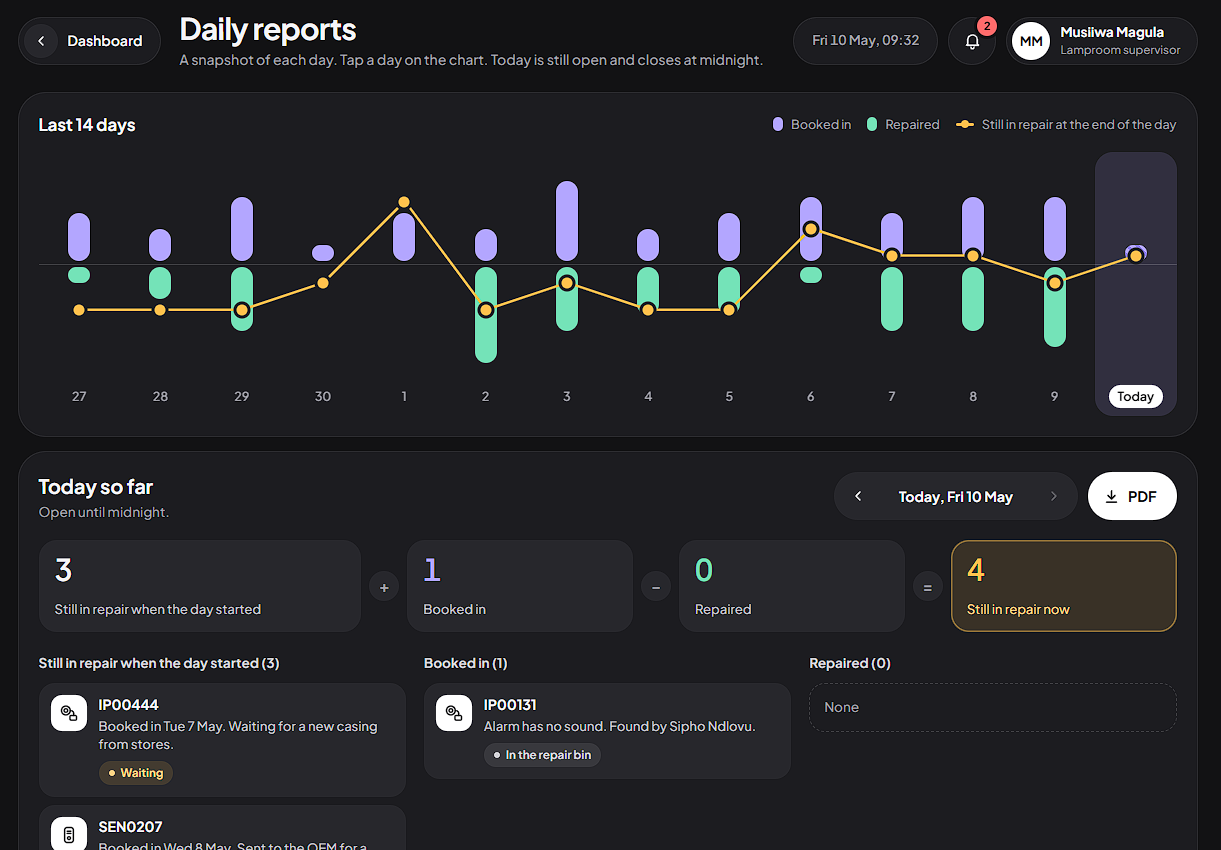Image resolution: width=1221 pixels, height=850 pixels.
Task: Select day 4 on the chart
Action: coord(648,284)
